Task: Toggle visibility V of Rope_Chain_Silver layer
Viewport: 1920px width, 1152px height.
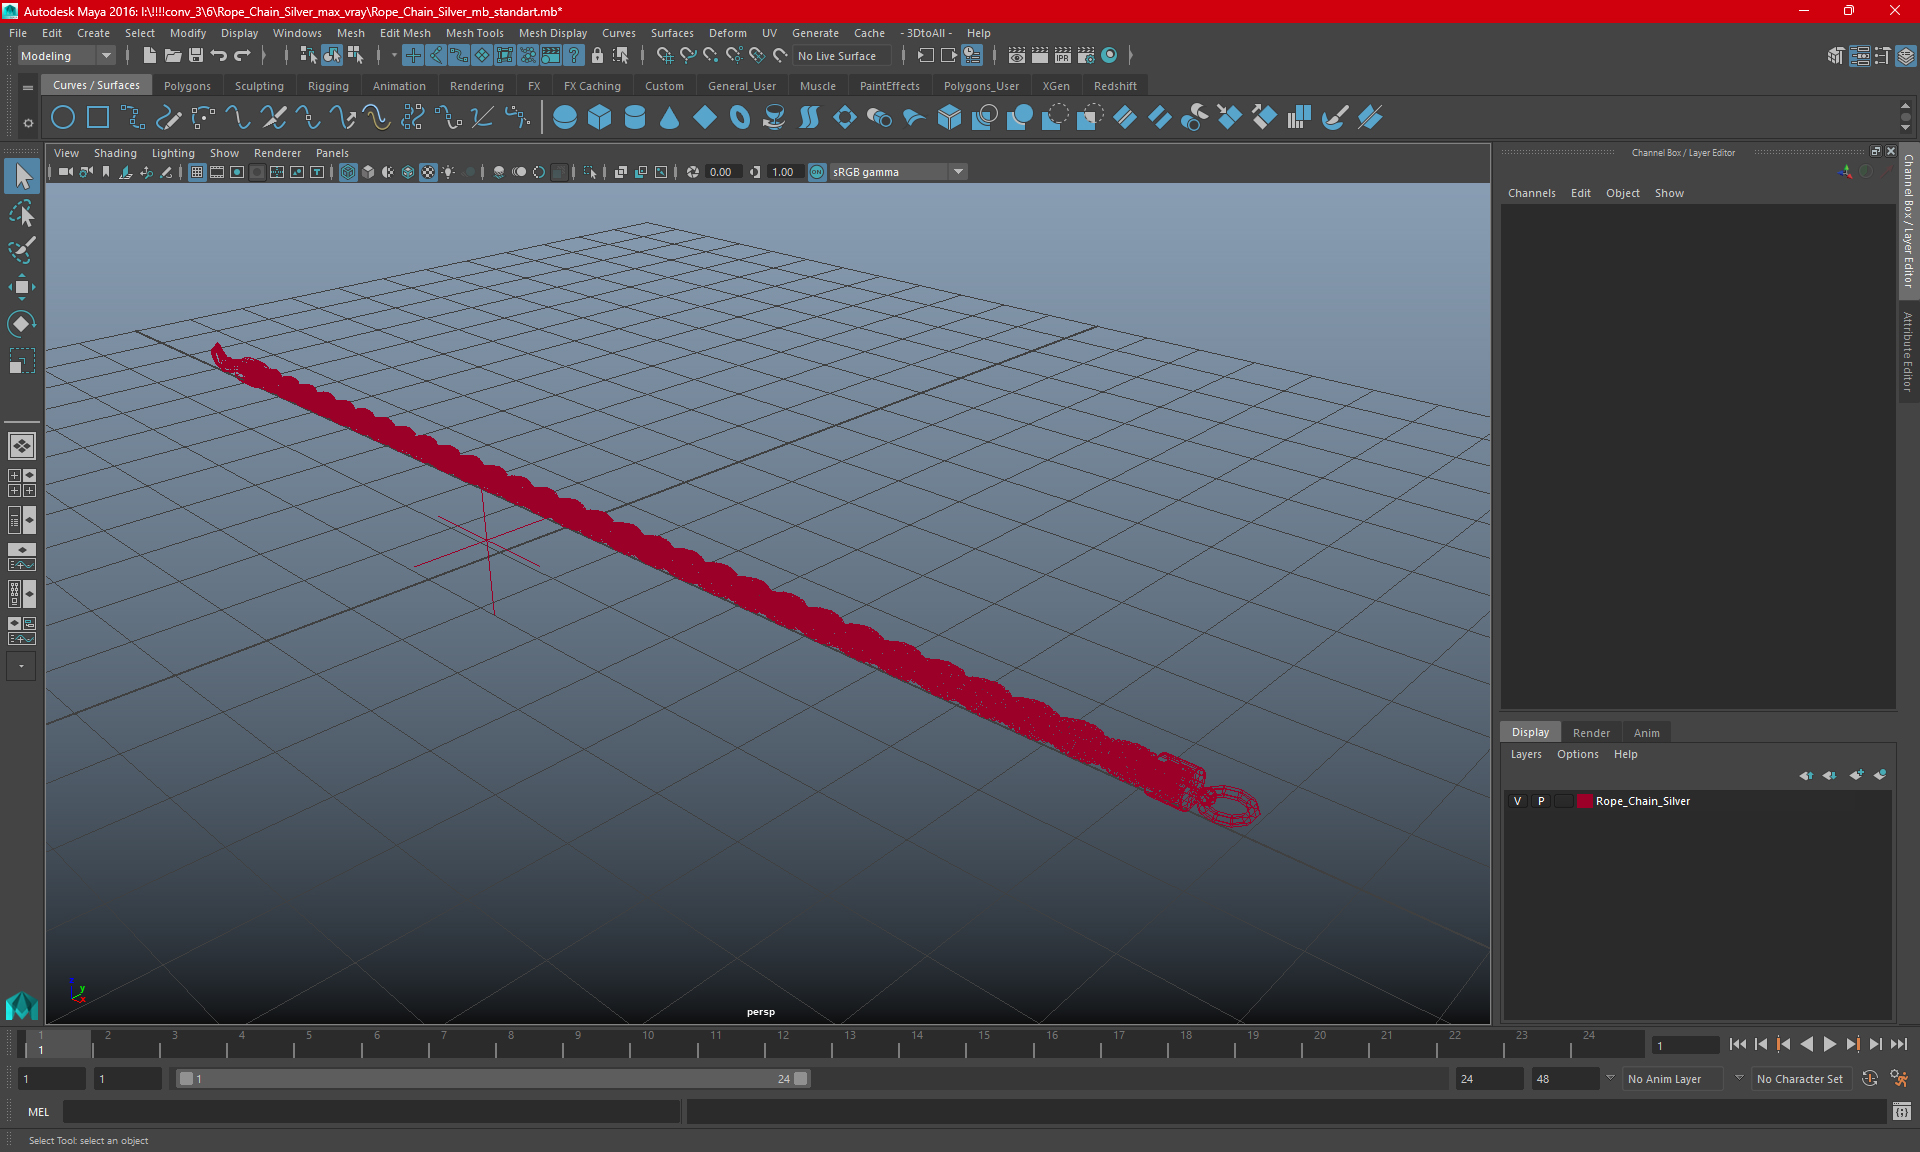Action: [x=1518, y=801]
